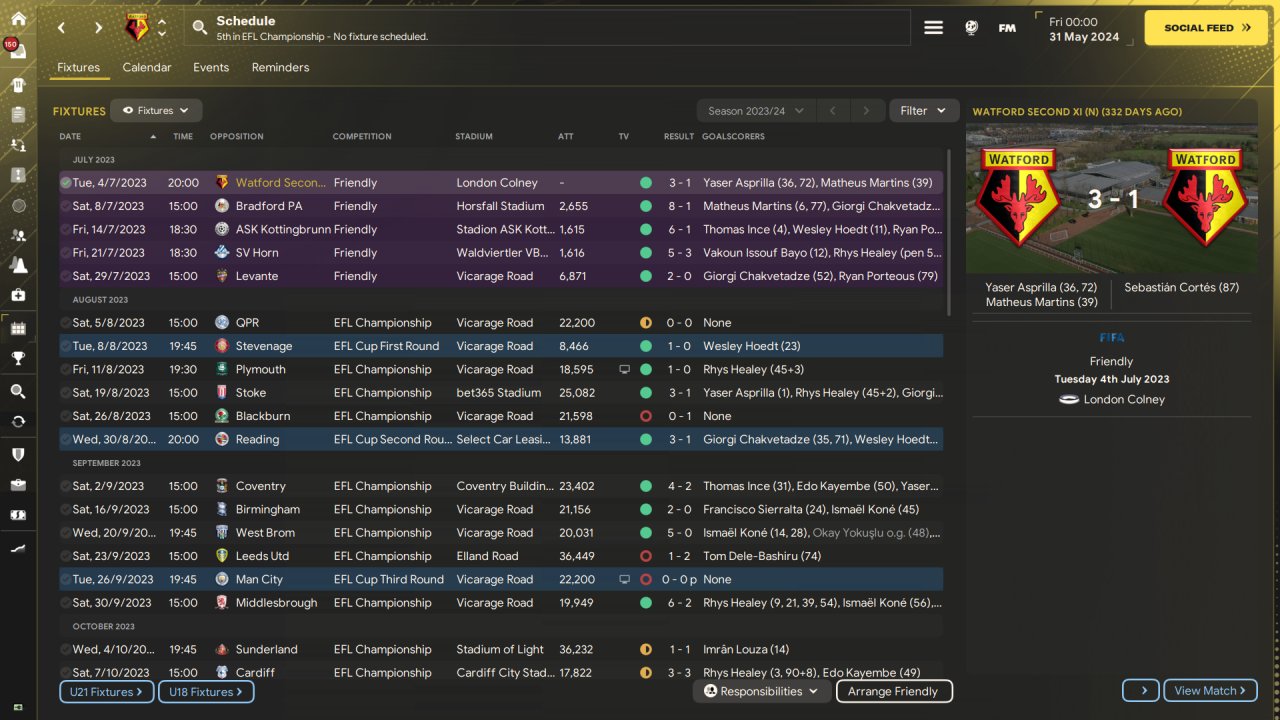Image resolution: width=1280 pixels, height=720 pixels.
Task: Open U18 Fixtures
Action: 206,691
